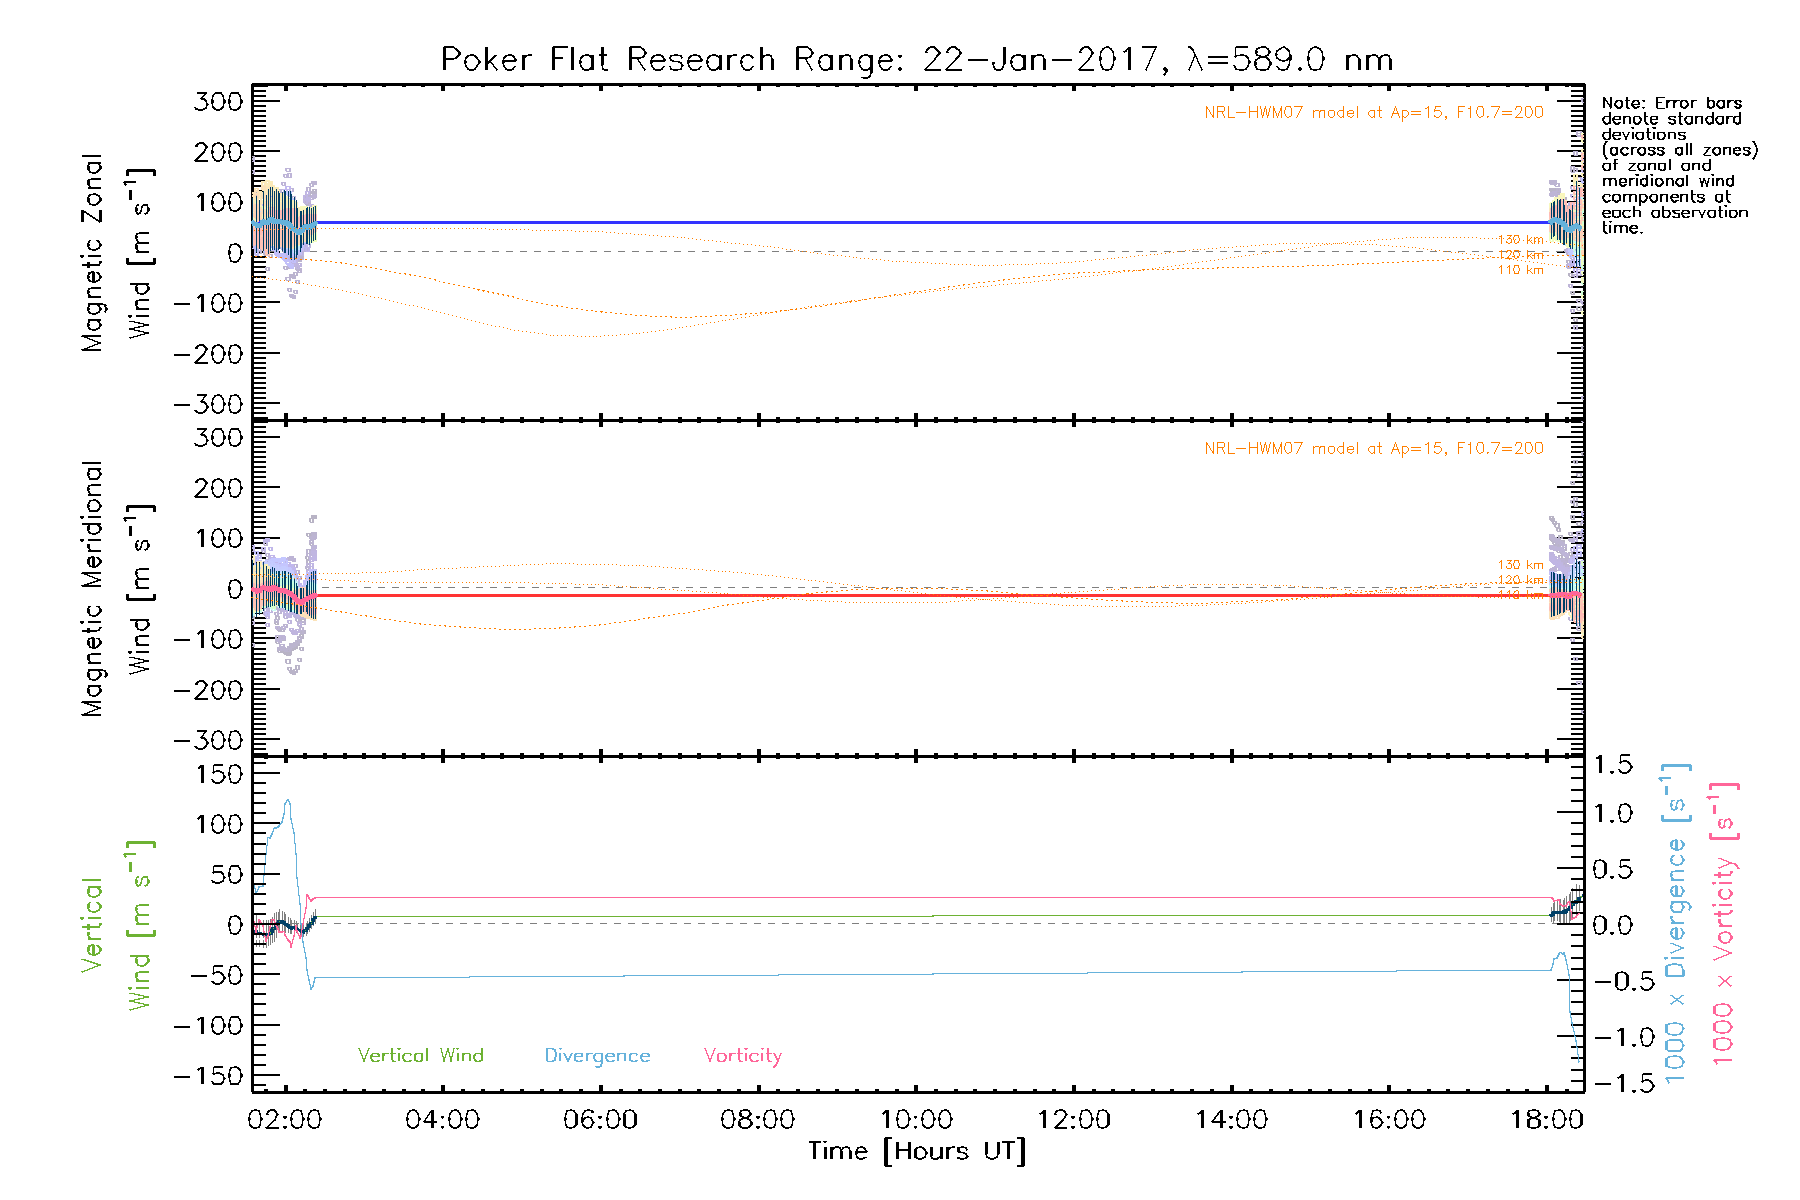Click the NRL-HWM07 model label in zonal panel

(x=1374, y=112)
